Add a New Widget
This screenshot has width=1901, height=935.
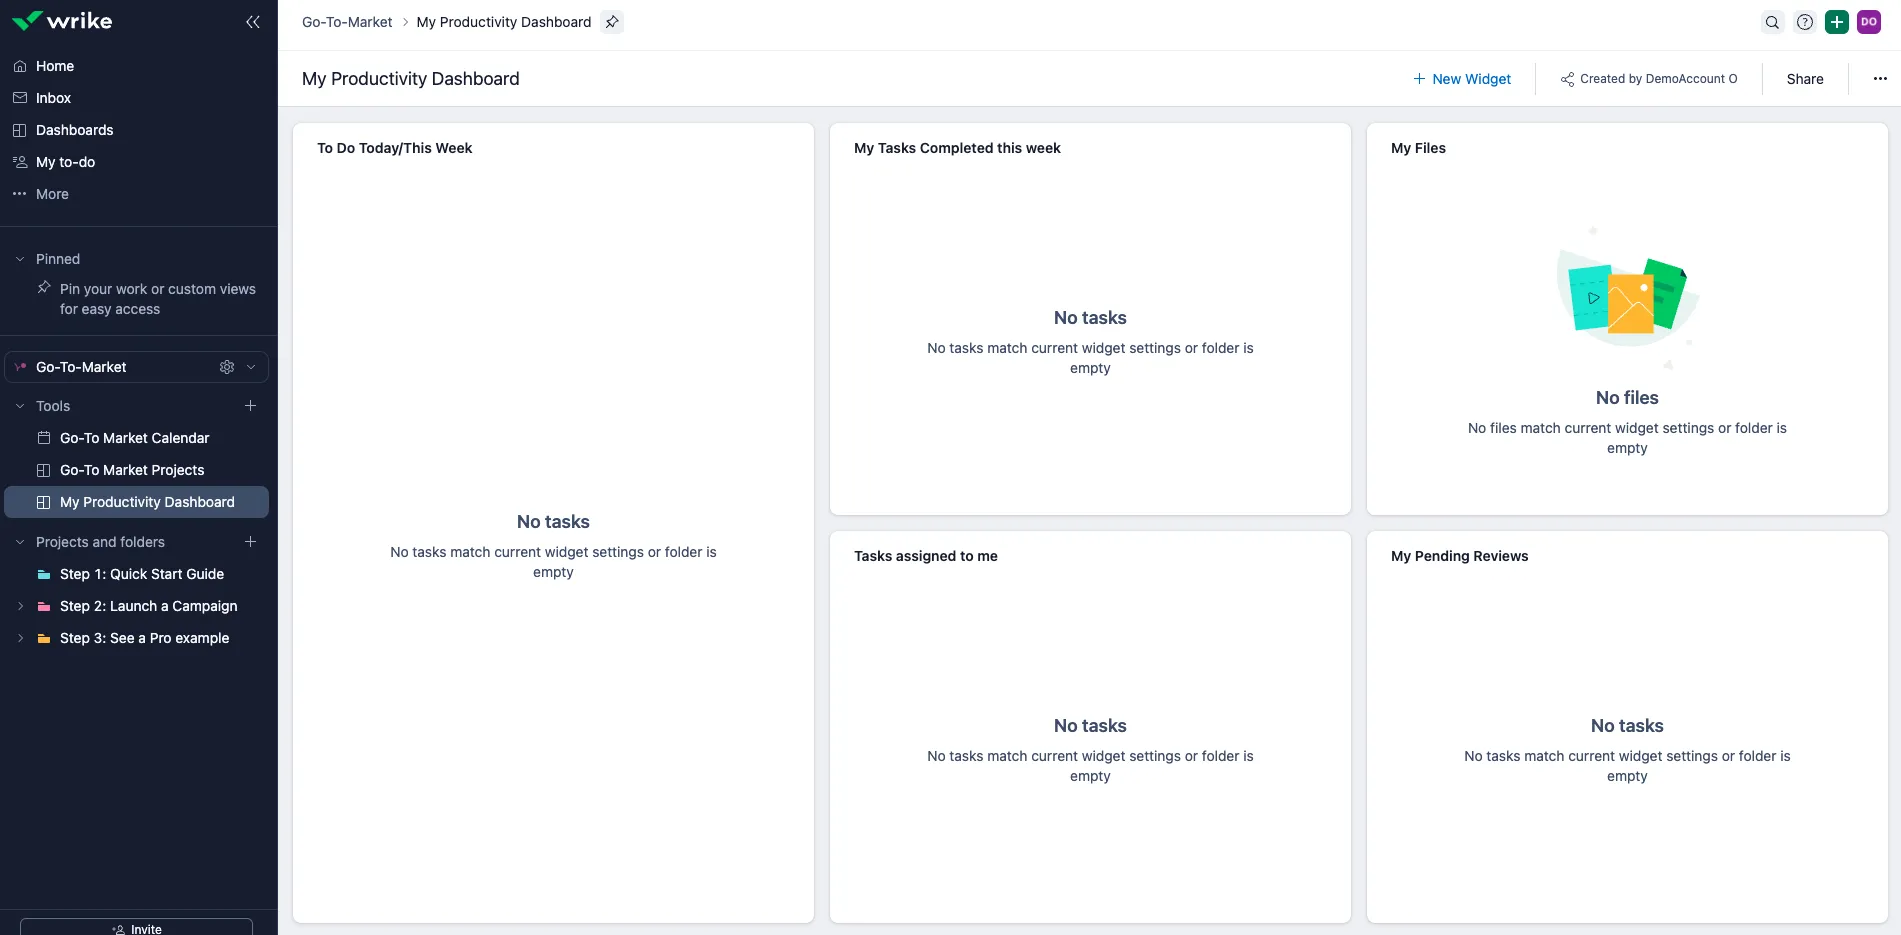(1462, 79)
